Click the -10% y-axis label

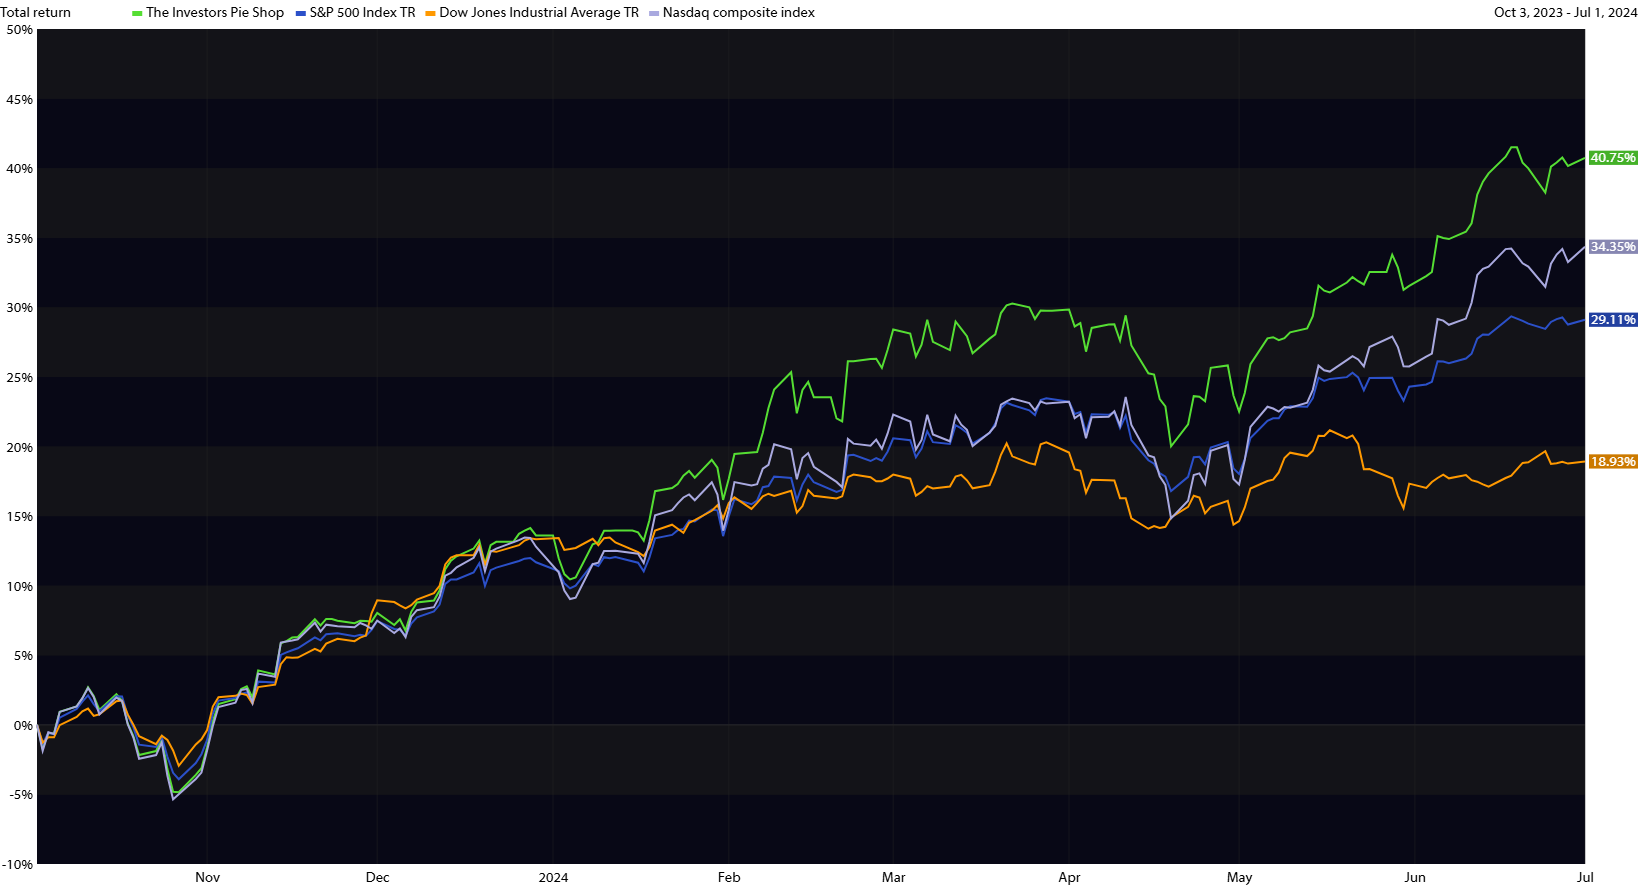tap(18, 865)
